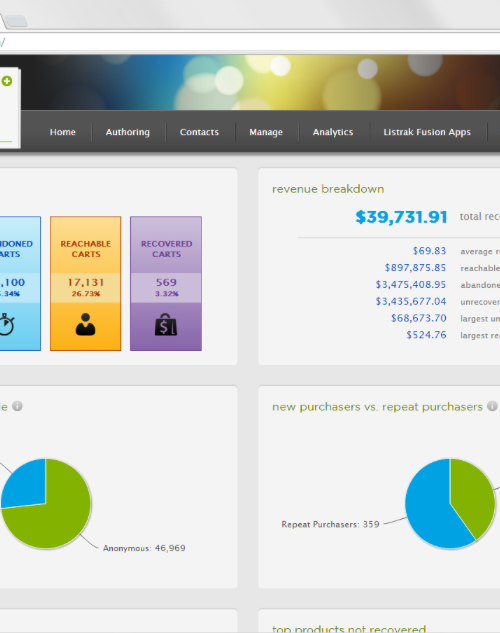This screenshot has width=500, height=633.
Task: Click the Abandoned Carts tile
Action: coord(20,283)
